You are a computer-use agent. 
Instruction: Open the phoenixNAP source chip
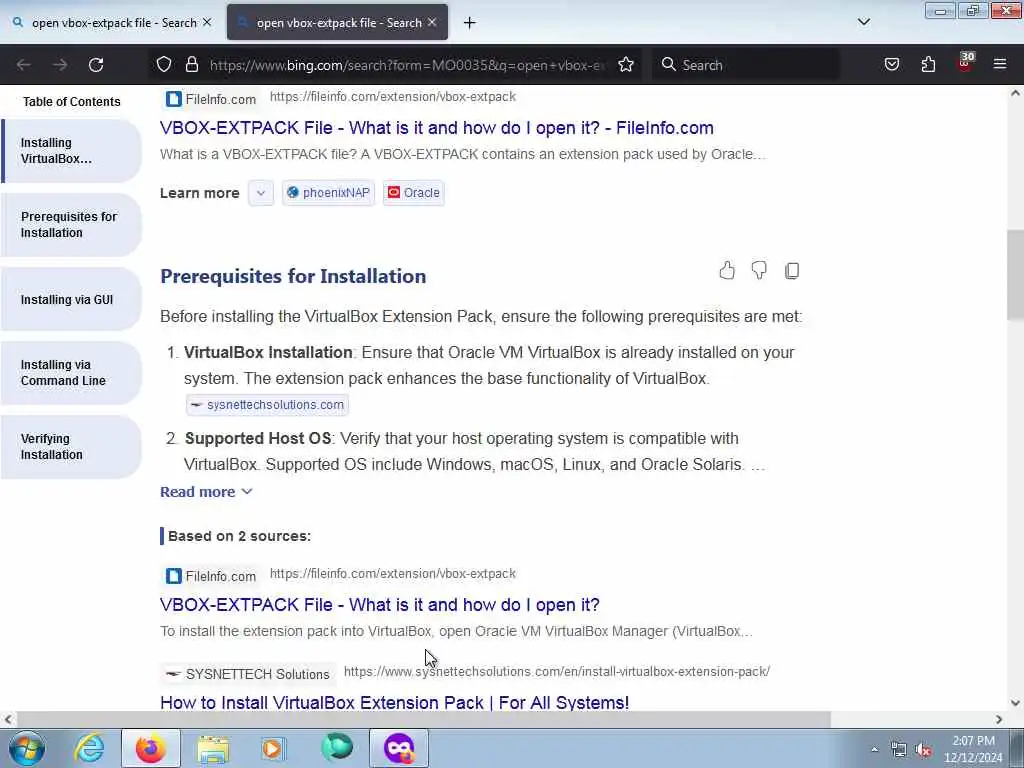pos(328,193)
